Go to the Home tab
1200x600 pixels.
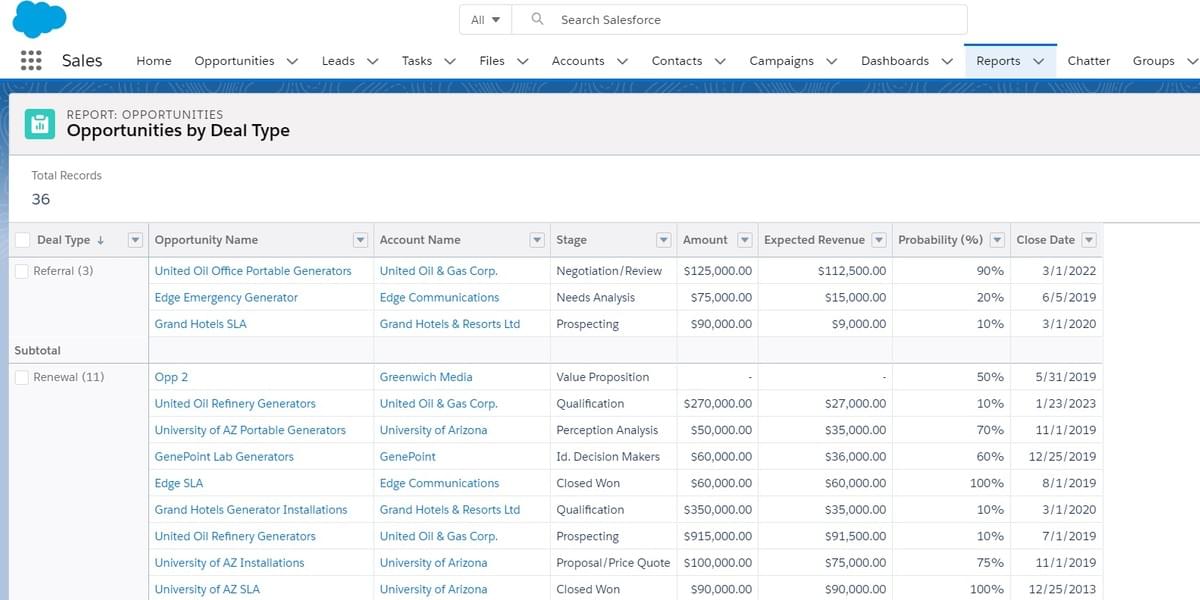point(154,61)
